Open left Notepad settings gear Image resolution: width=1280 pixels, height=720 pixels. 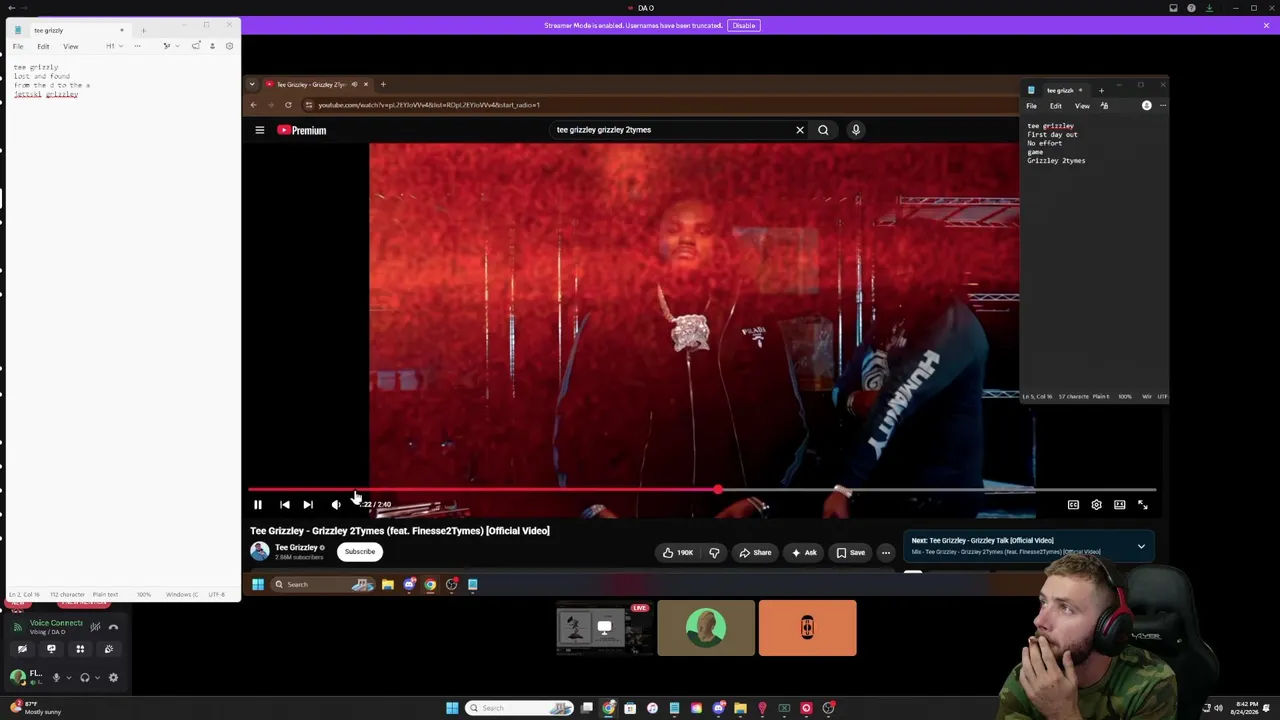point(229,46)
